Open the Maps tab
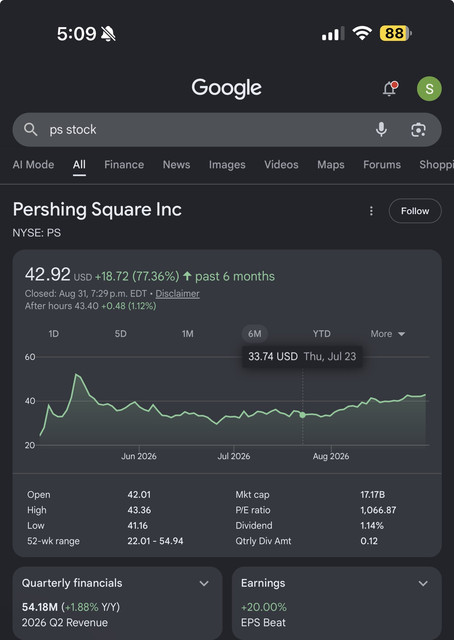Viewport: 454px width, 640px height. [331, 165]
